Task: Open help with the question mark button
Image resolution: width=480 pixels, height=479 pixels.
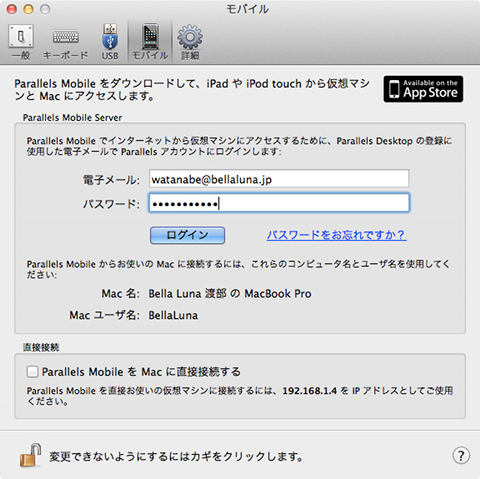Action: 461,455
